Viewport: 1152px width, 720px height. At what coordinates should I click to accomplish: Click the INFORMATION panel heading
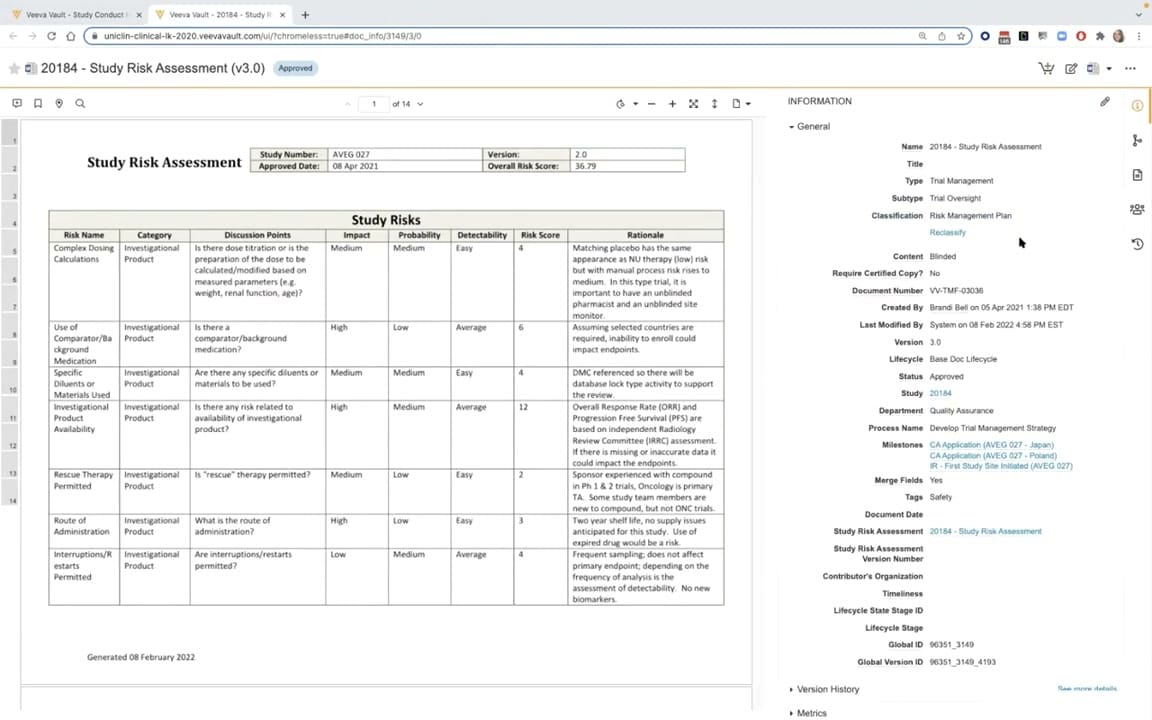tap(819, 101)
